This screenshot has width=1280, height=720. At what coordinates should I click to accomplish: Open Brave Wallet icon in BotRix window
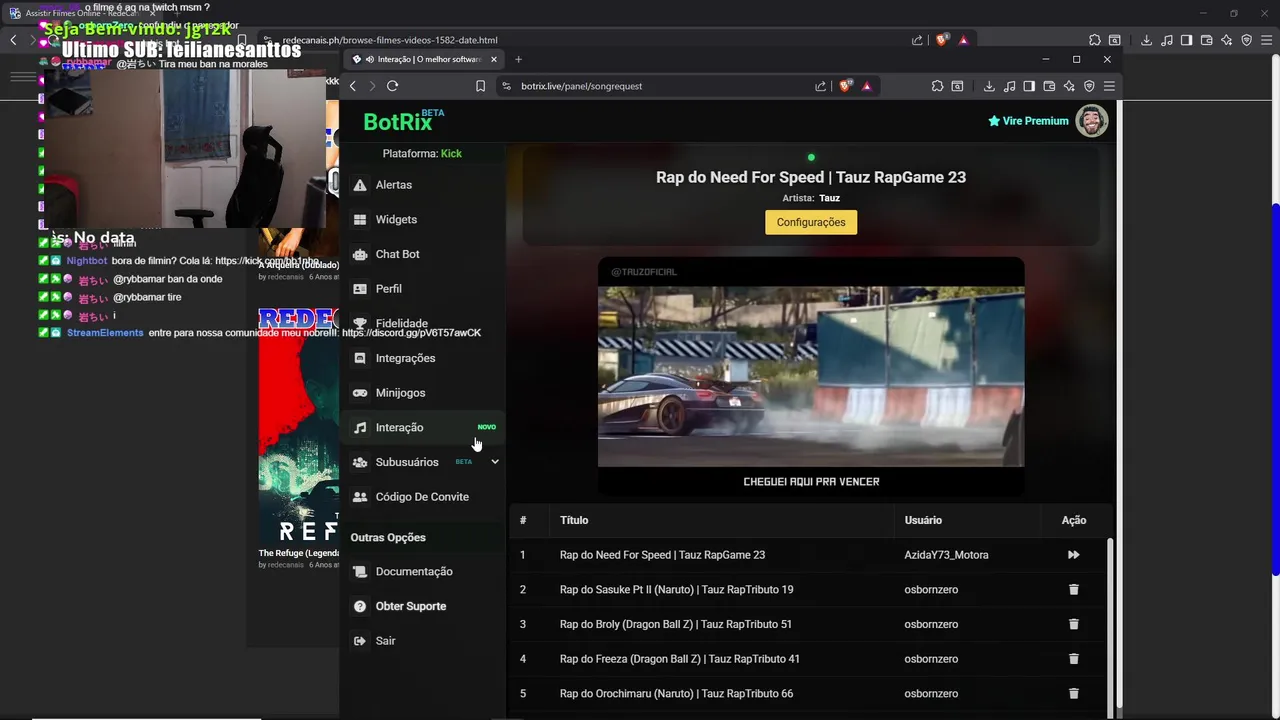tap(1049, 86)
